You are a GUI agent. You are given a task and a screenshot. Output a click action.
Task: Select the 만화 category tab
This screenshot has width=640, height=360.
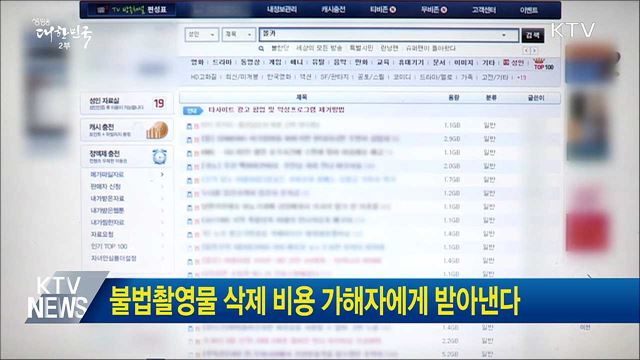pyautogui.click(x=361, y=62)
